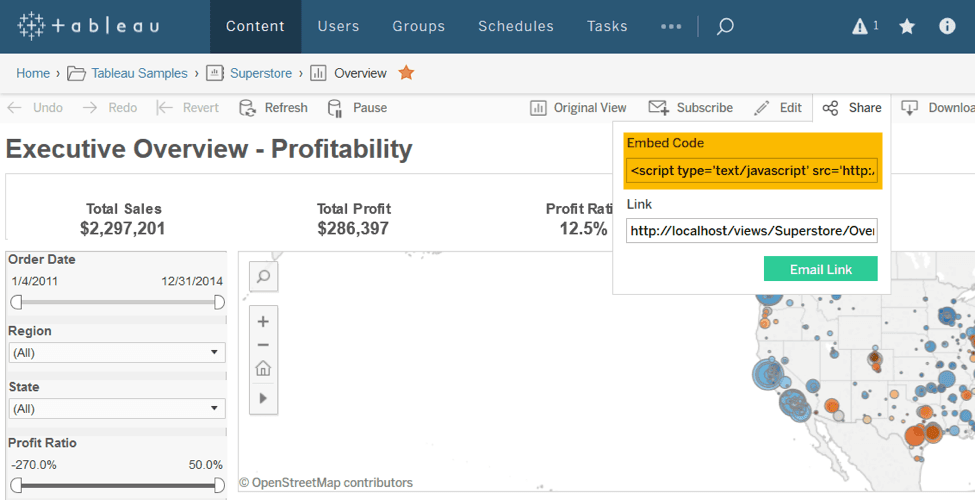The image size is (975, 500).
Task: Zoom out on the map
Action: pos(263,345)
